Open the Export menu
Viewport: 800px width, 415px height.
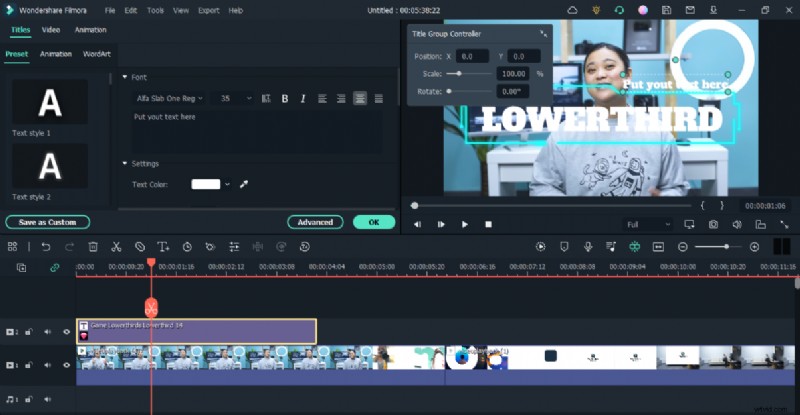click(208, 10)
